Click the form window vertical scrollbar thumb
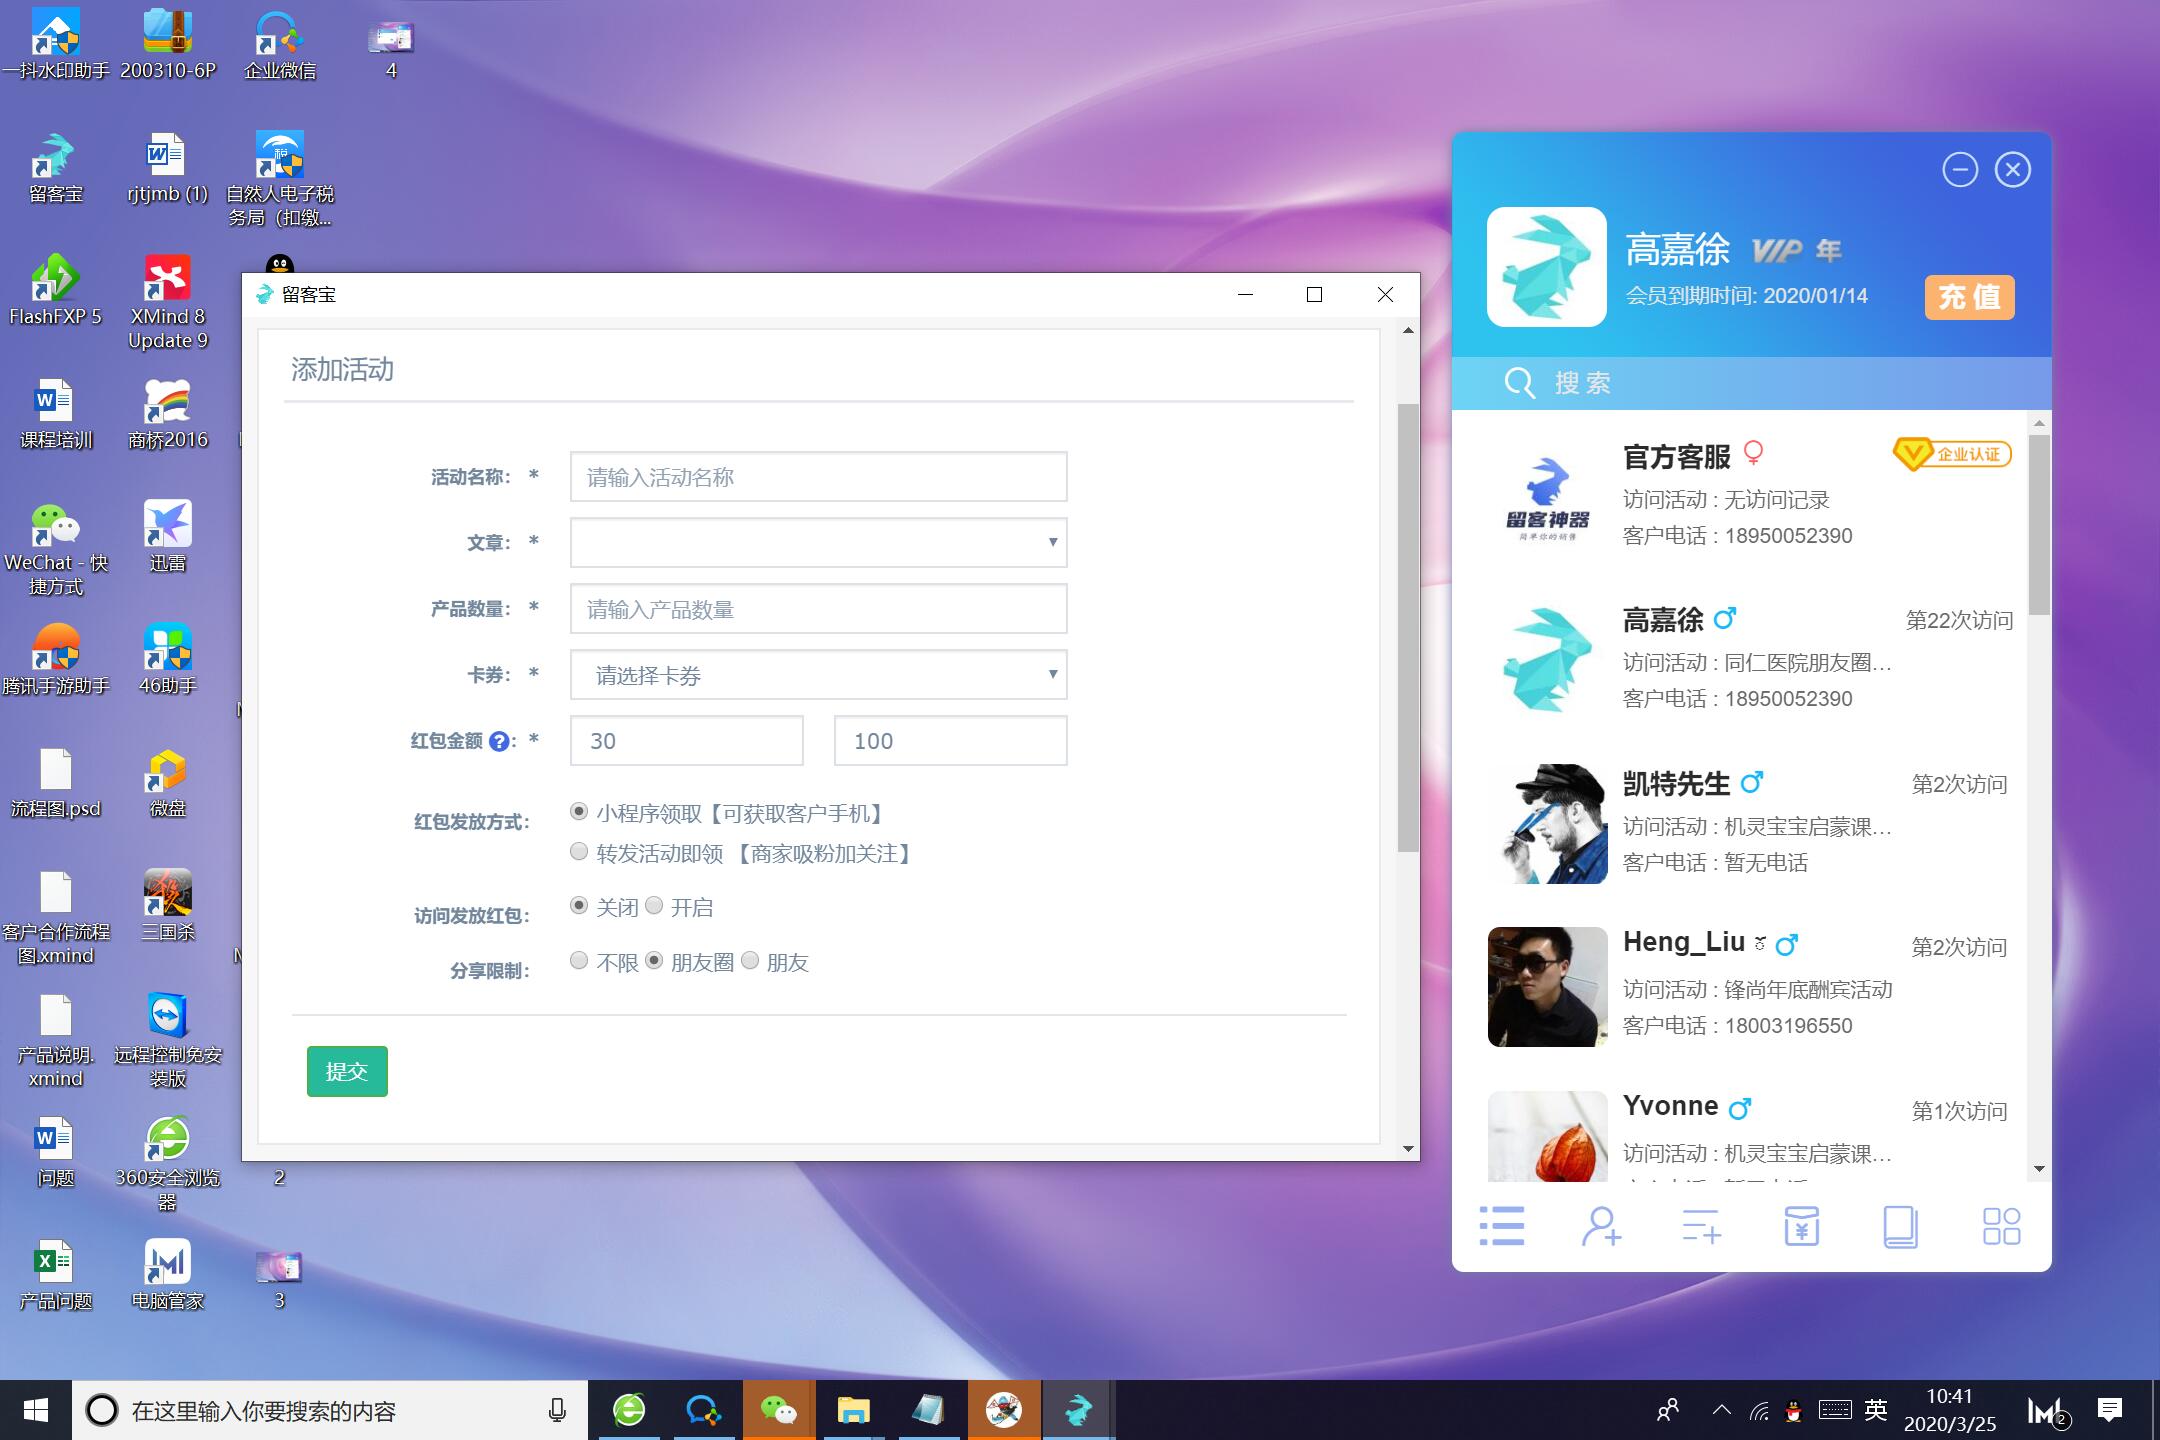Screen dimensions: 2160x1440 click(1408, 628)
